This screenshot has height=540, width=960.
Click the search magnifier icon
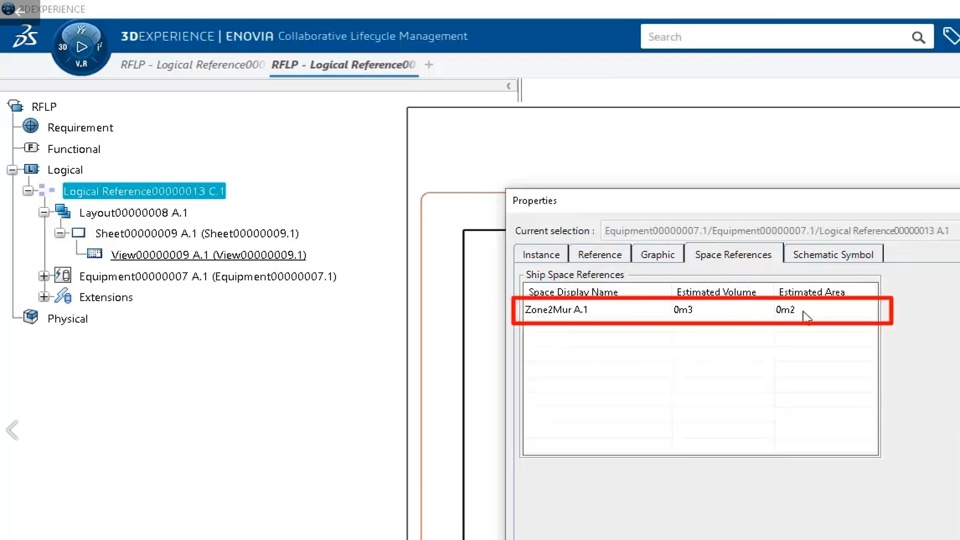pyautogui.click(x=918, y=37)
